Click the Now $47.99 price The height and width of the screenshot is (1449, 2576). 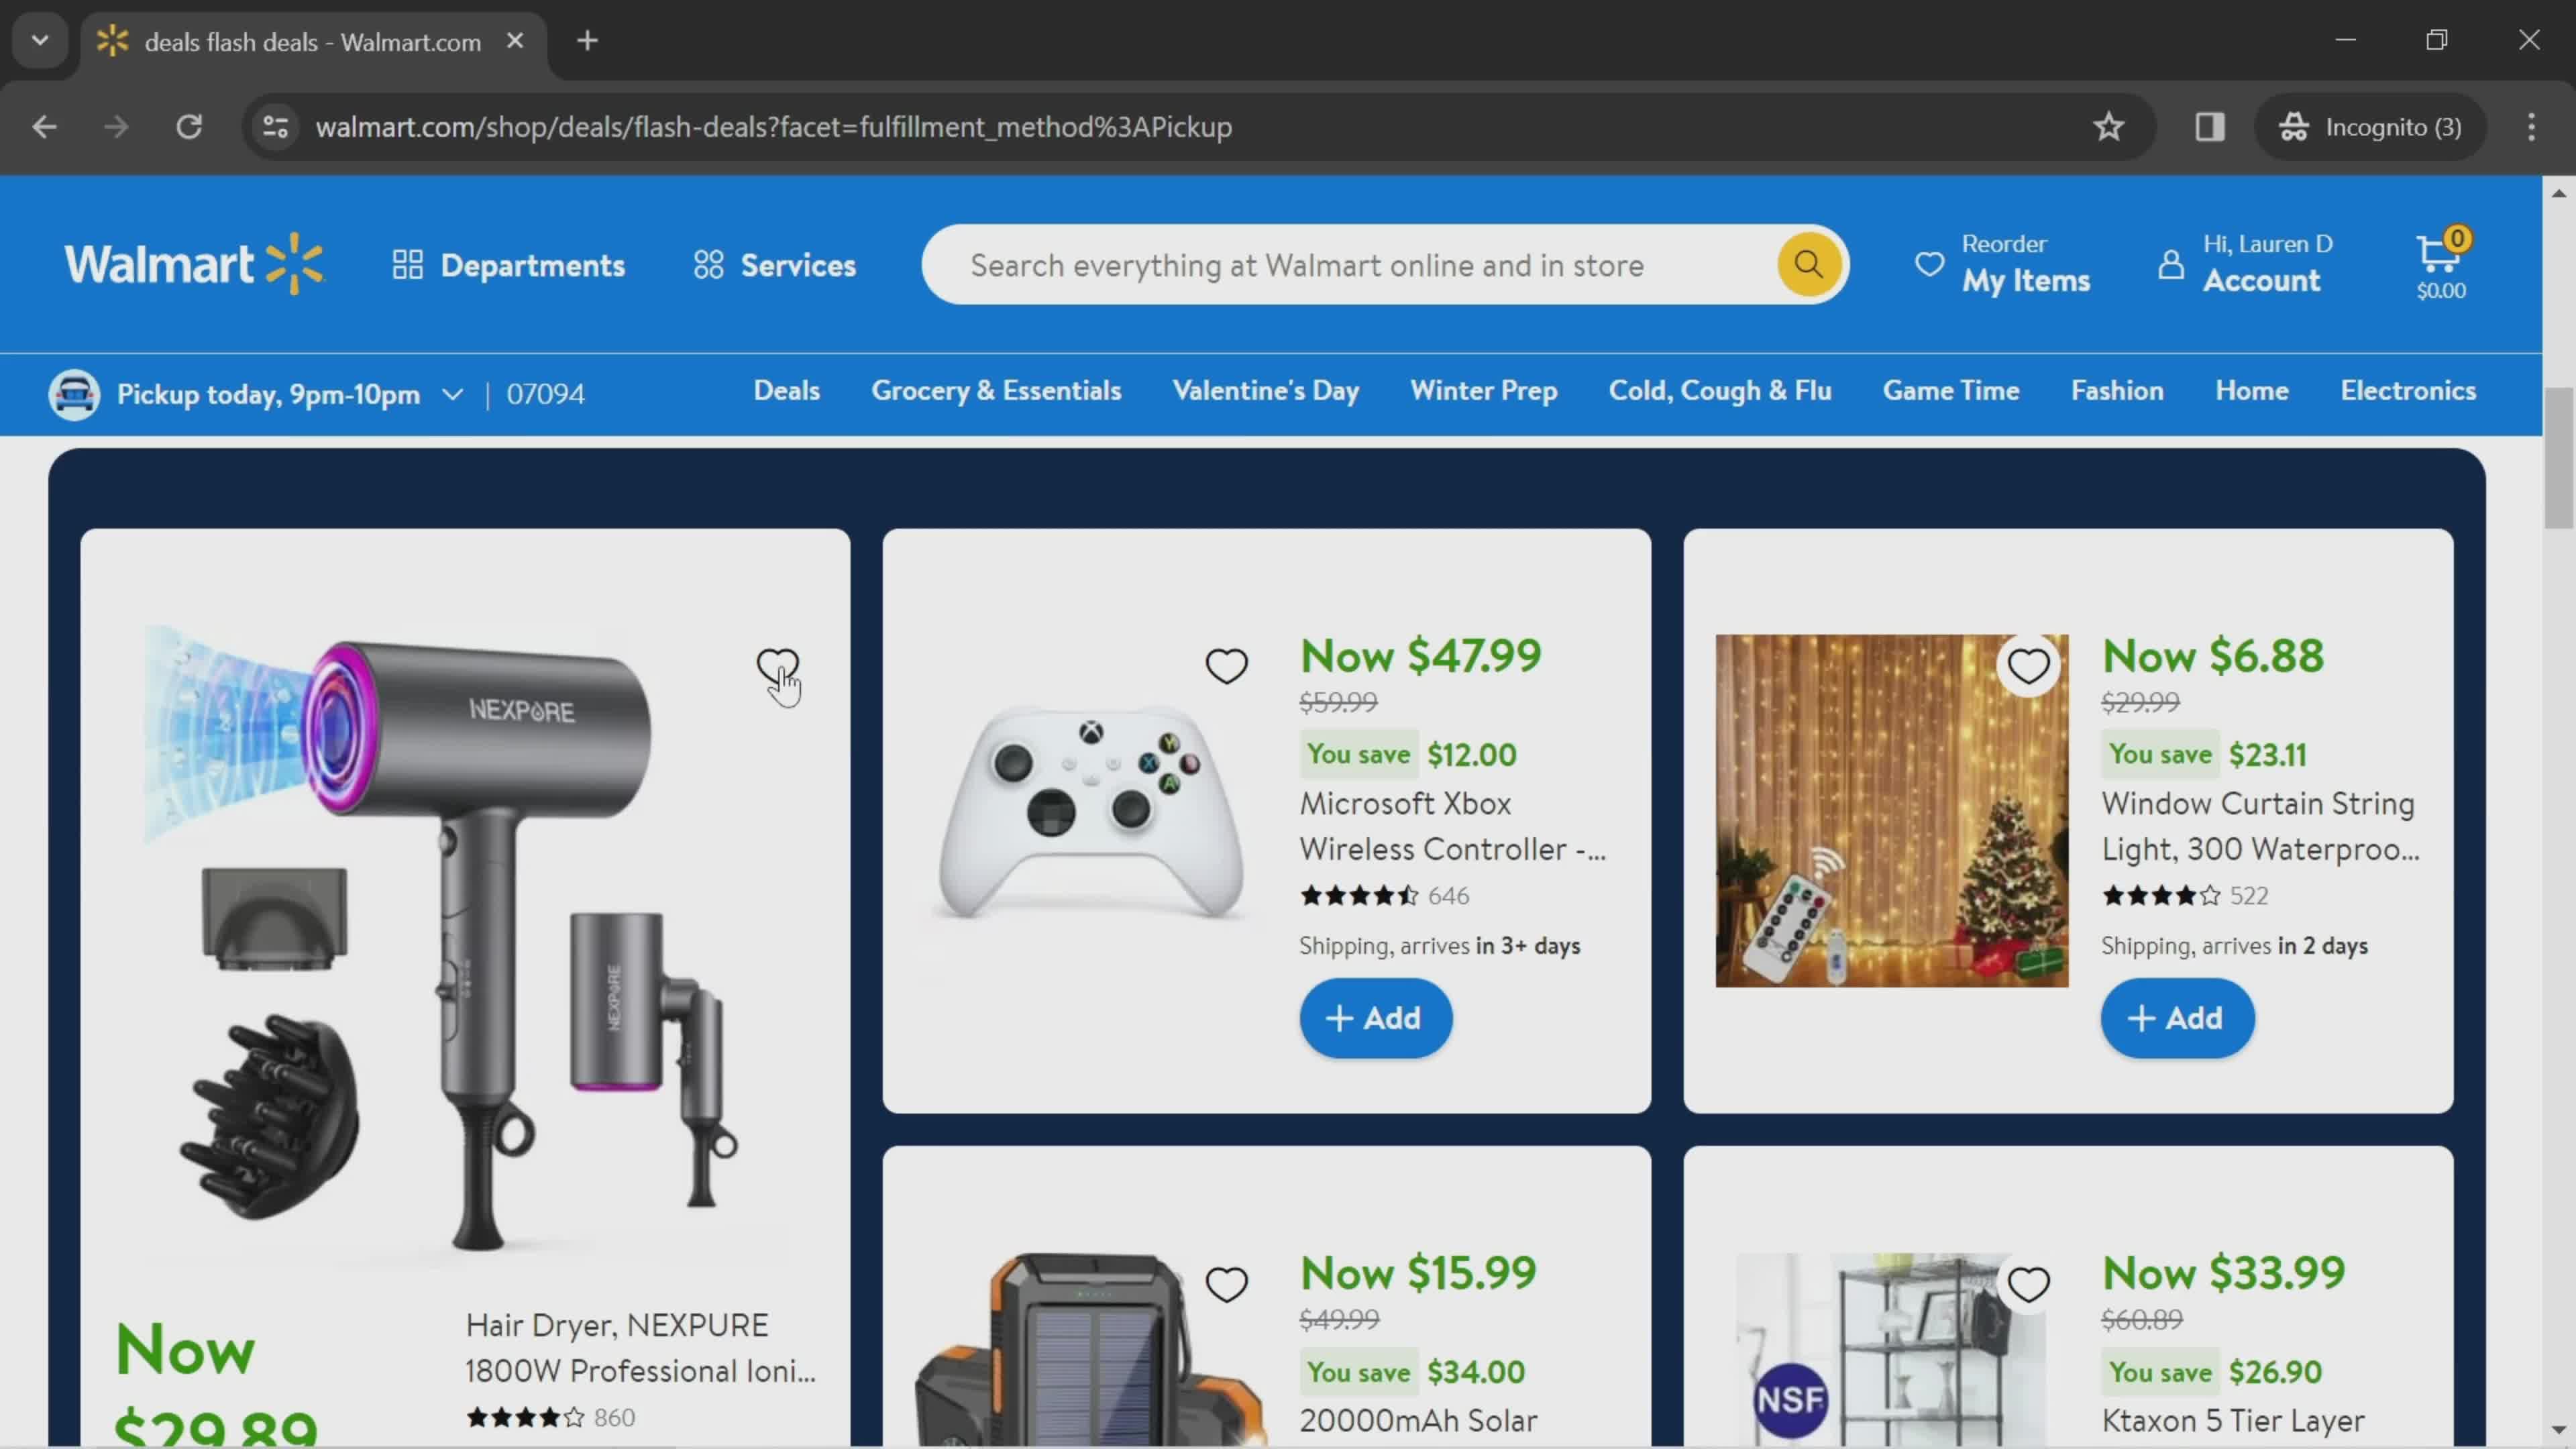pyautogui.click(x=1420, y=656)
